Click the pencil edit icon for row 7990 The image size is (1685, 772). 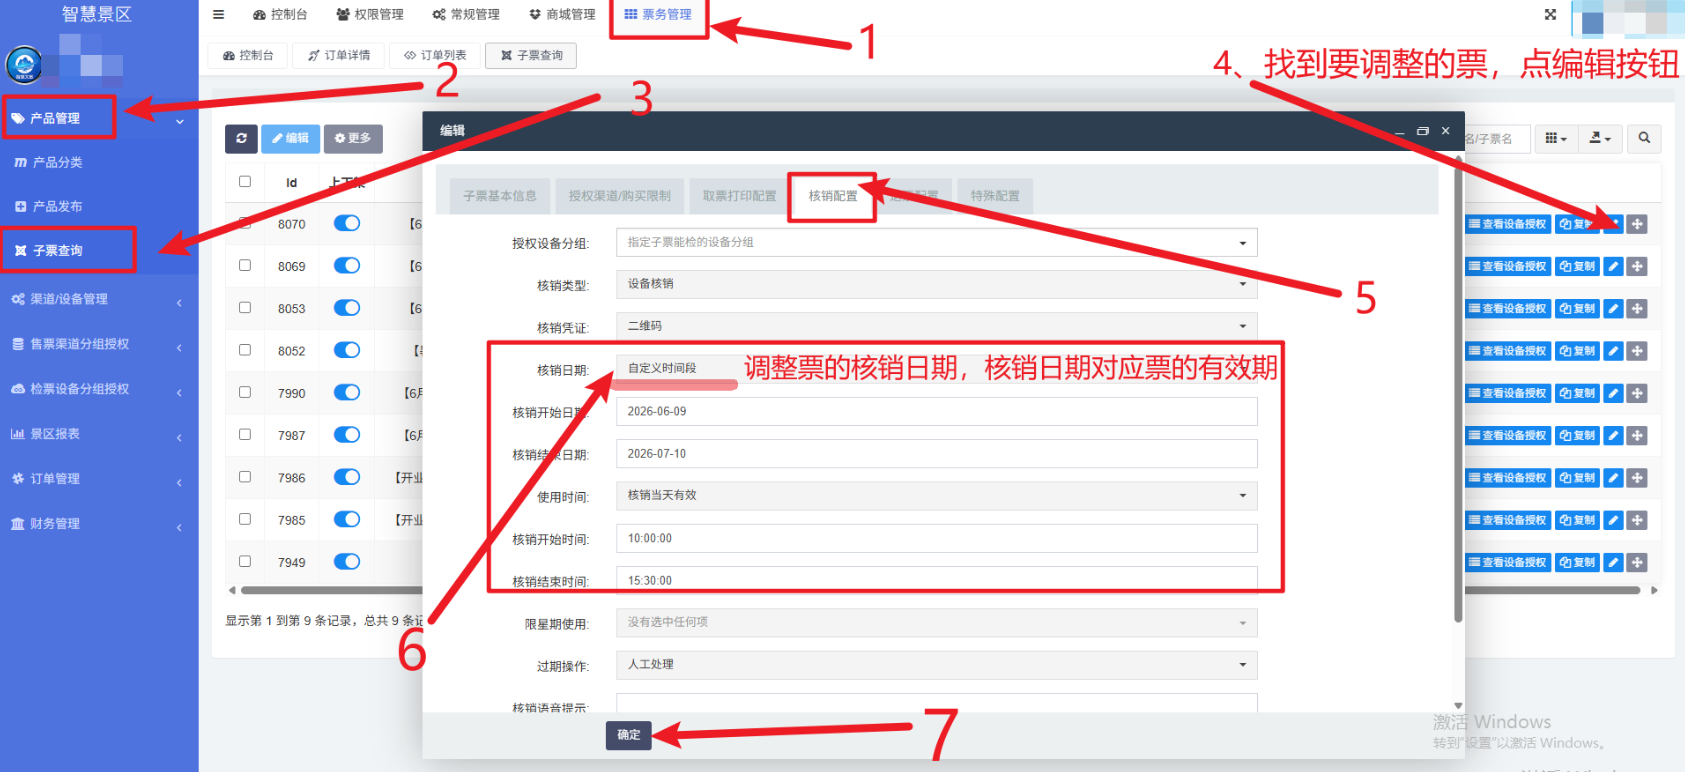tap(1613, 394)
